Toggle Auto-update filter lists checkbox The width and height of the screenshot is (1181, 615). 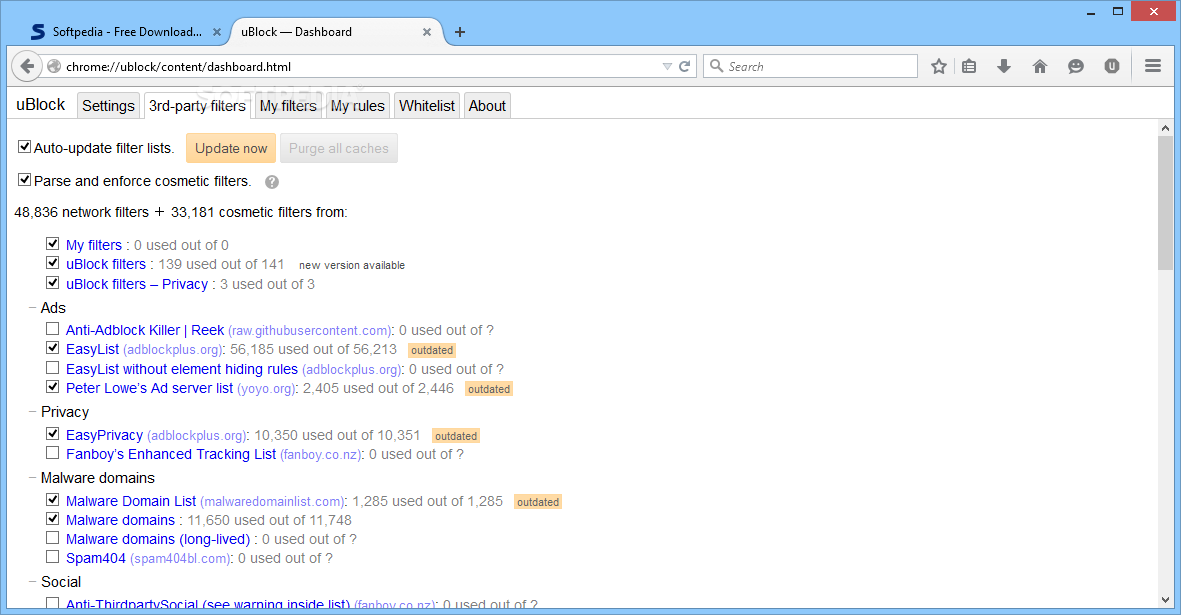point(25,147)
